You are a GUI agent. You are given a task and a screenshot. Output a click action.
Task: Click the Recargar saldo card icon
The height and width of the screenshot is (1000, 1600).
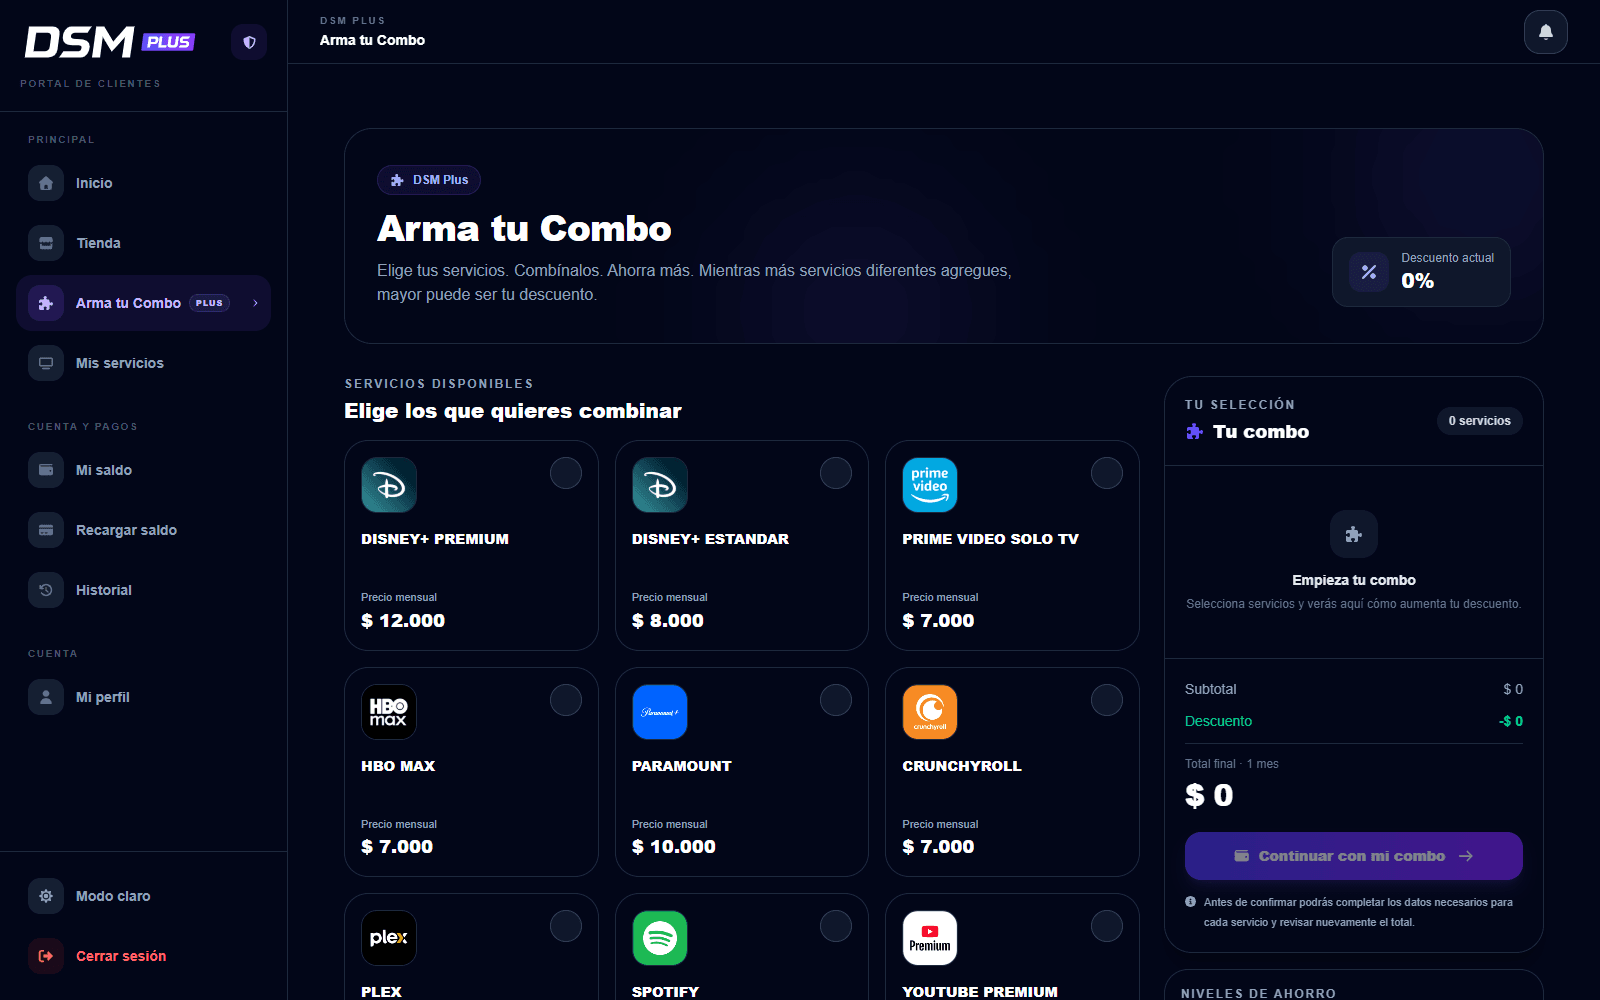point(46,530)
